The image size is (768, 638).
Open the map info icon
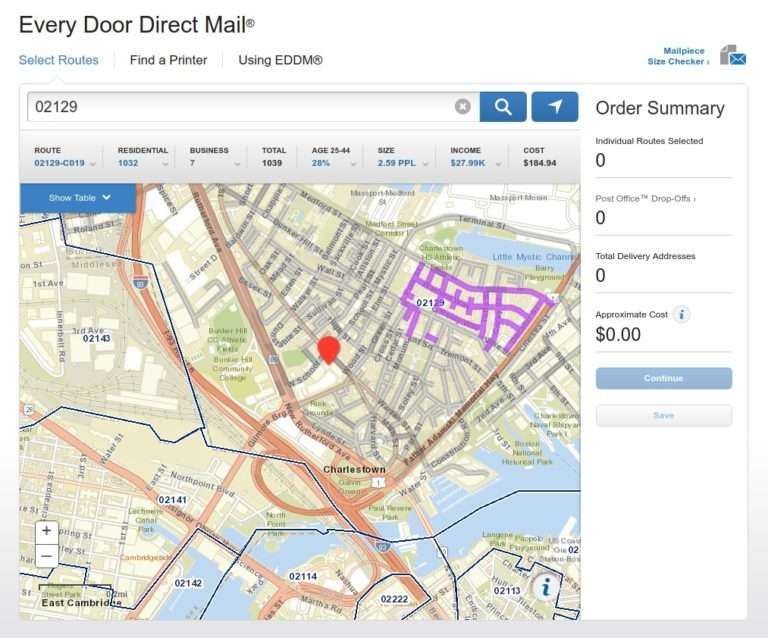545,587
